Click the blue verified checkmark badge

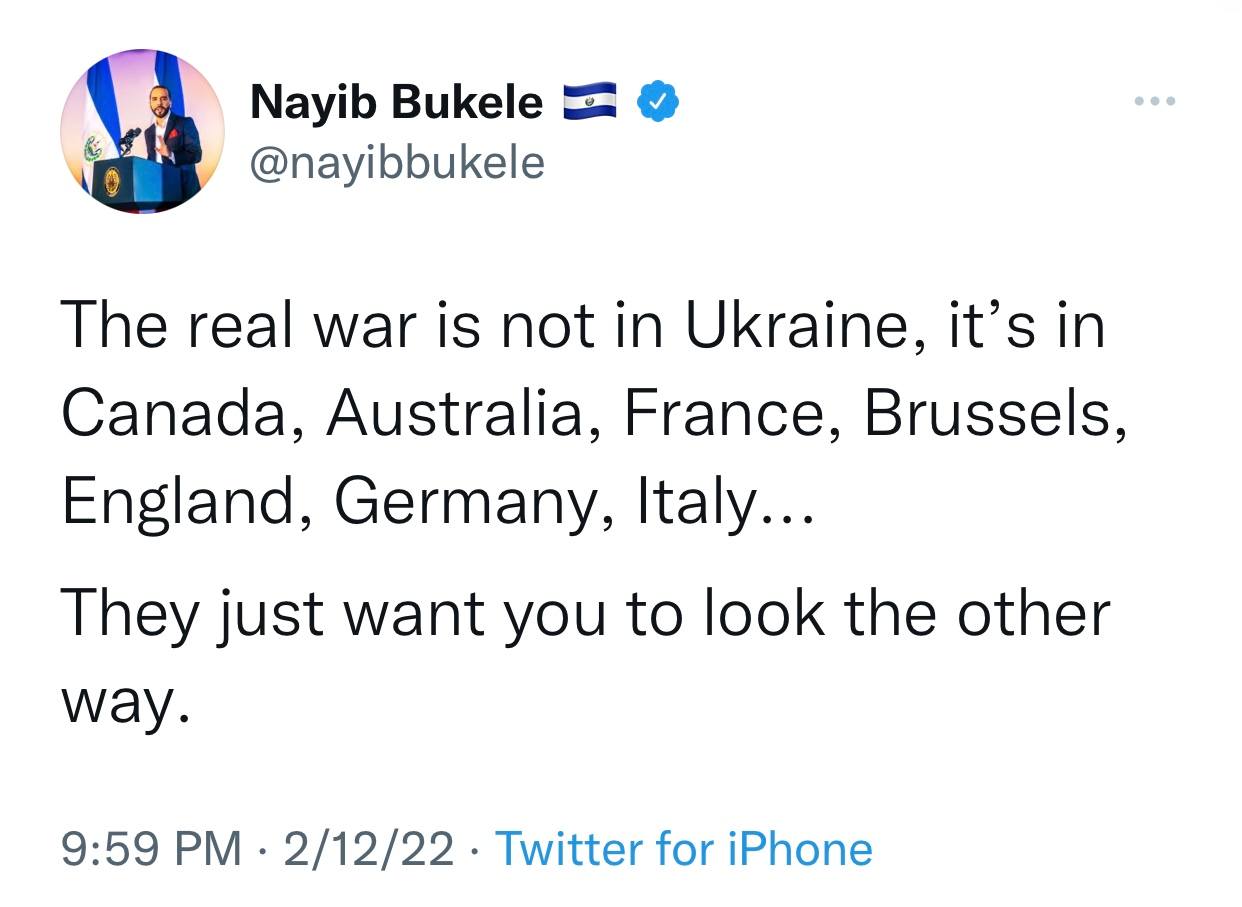(658, 102)
